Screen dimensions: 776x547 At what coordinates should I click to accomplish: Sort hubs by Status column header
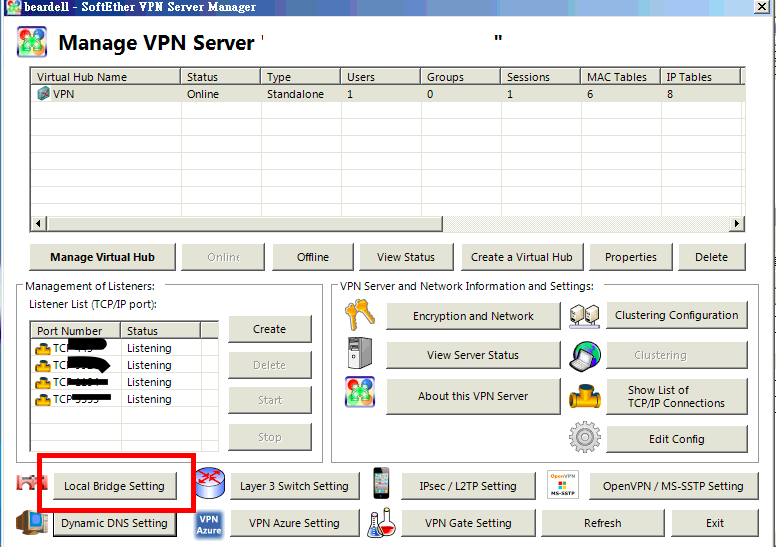point(221,77)
